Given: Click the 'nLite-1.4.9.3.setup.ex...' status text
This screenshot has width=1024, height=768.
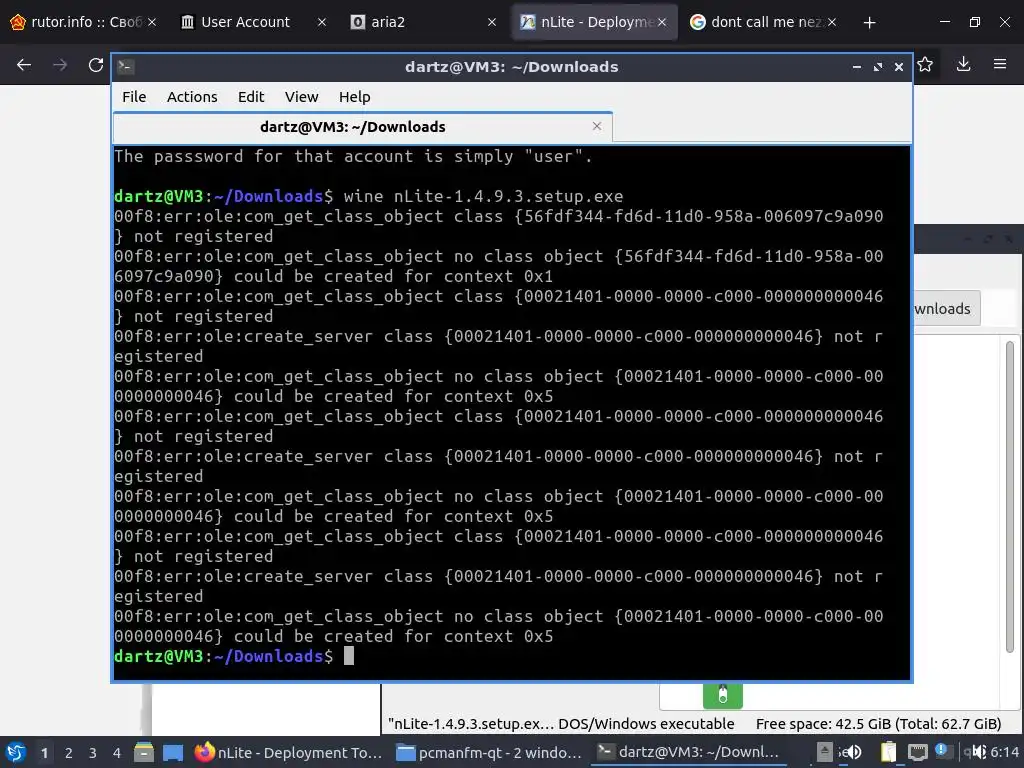Looking at the screenshot, I should click(561, 724).
